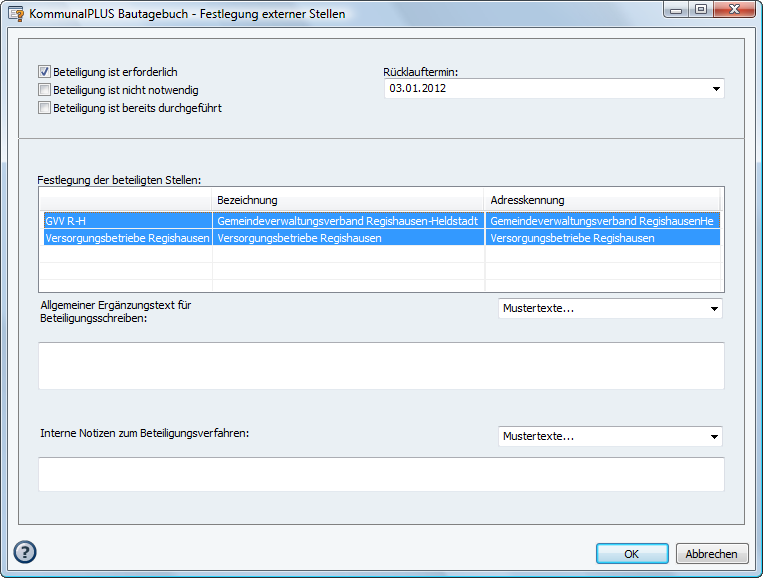Click into the Allgemeiner Ergänzungstext text area
This screenshot has width=763, height=578.
(x=380, y=365)
